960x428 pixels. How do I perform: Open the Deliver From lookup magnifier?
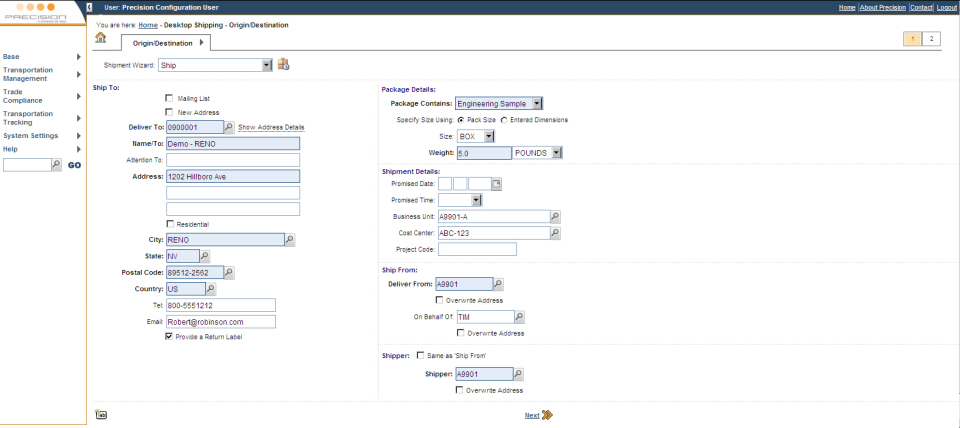pyautogui.click(x=498, y=284)
